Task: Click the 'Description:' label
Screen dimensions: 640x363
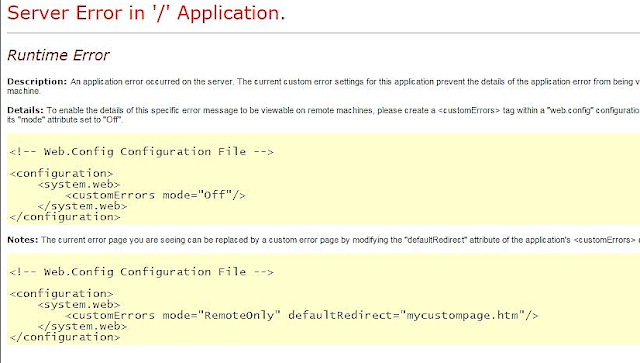Action: [x=37, y=81]
